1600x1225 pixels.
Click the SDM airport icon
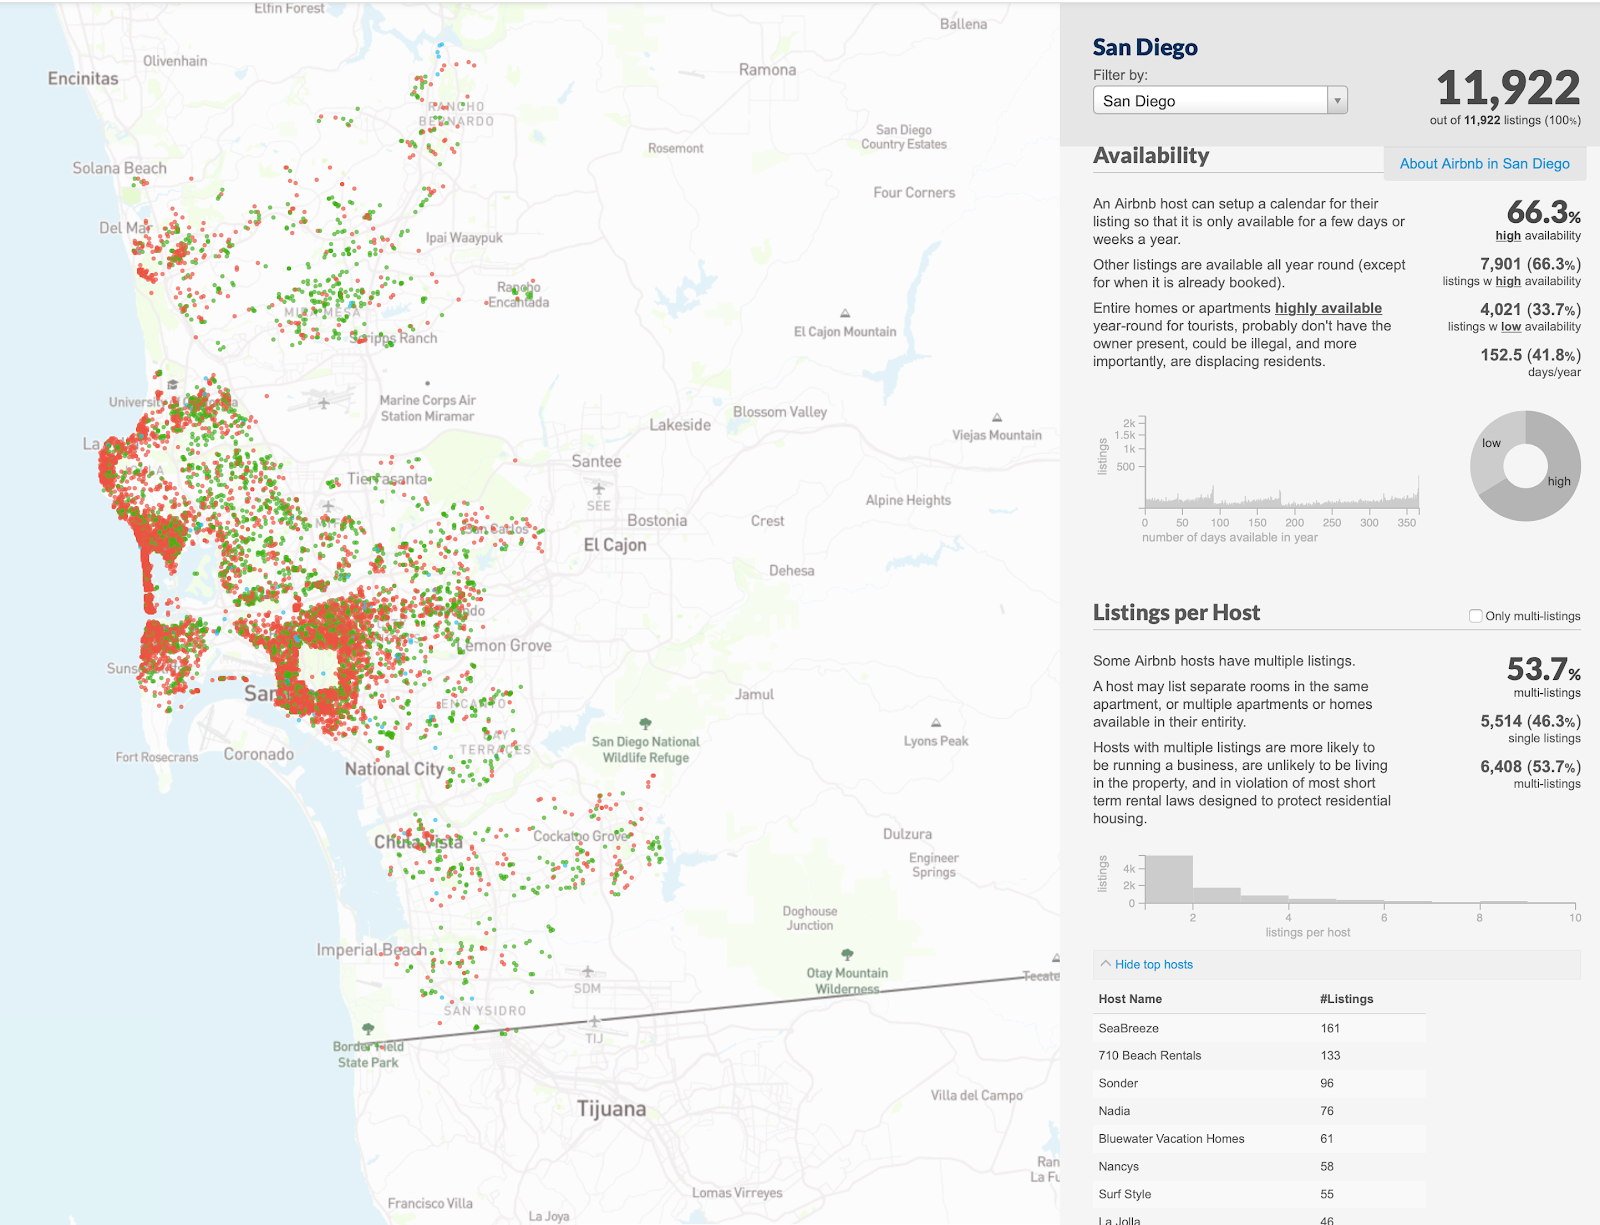587,971
